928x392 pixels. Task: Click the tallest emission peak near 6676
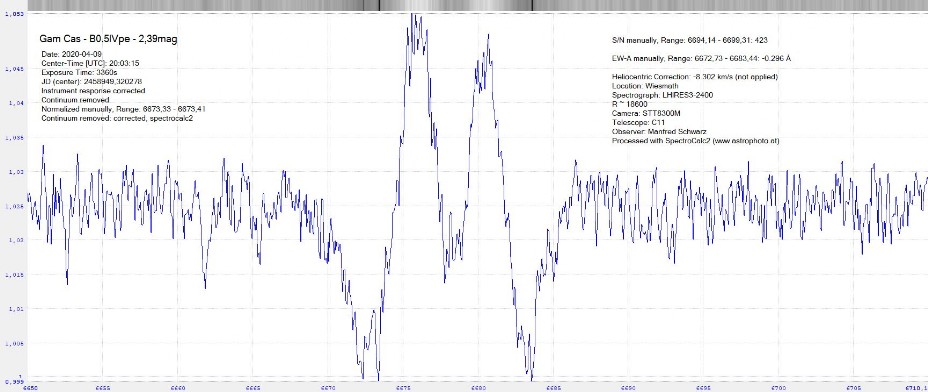417,17
